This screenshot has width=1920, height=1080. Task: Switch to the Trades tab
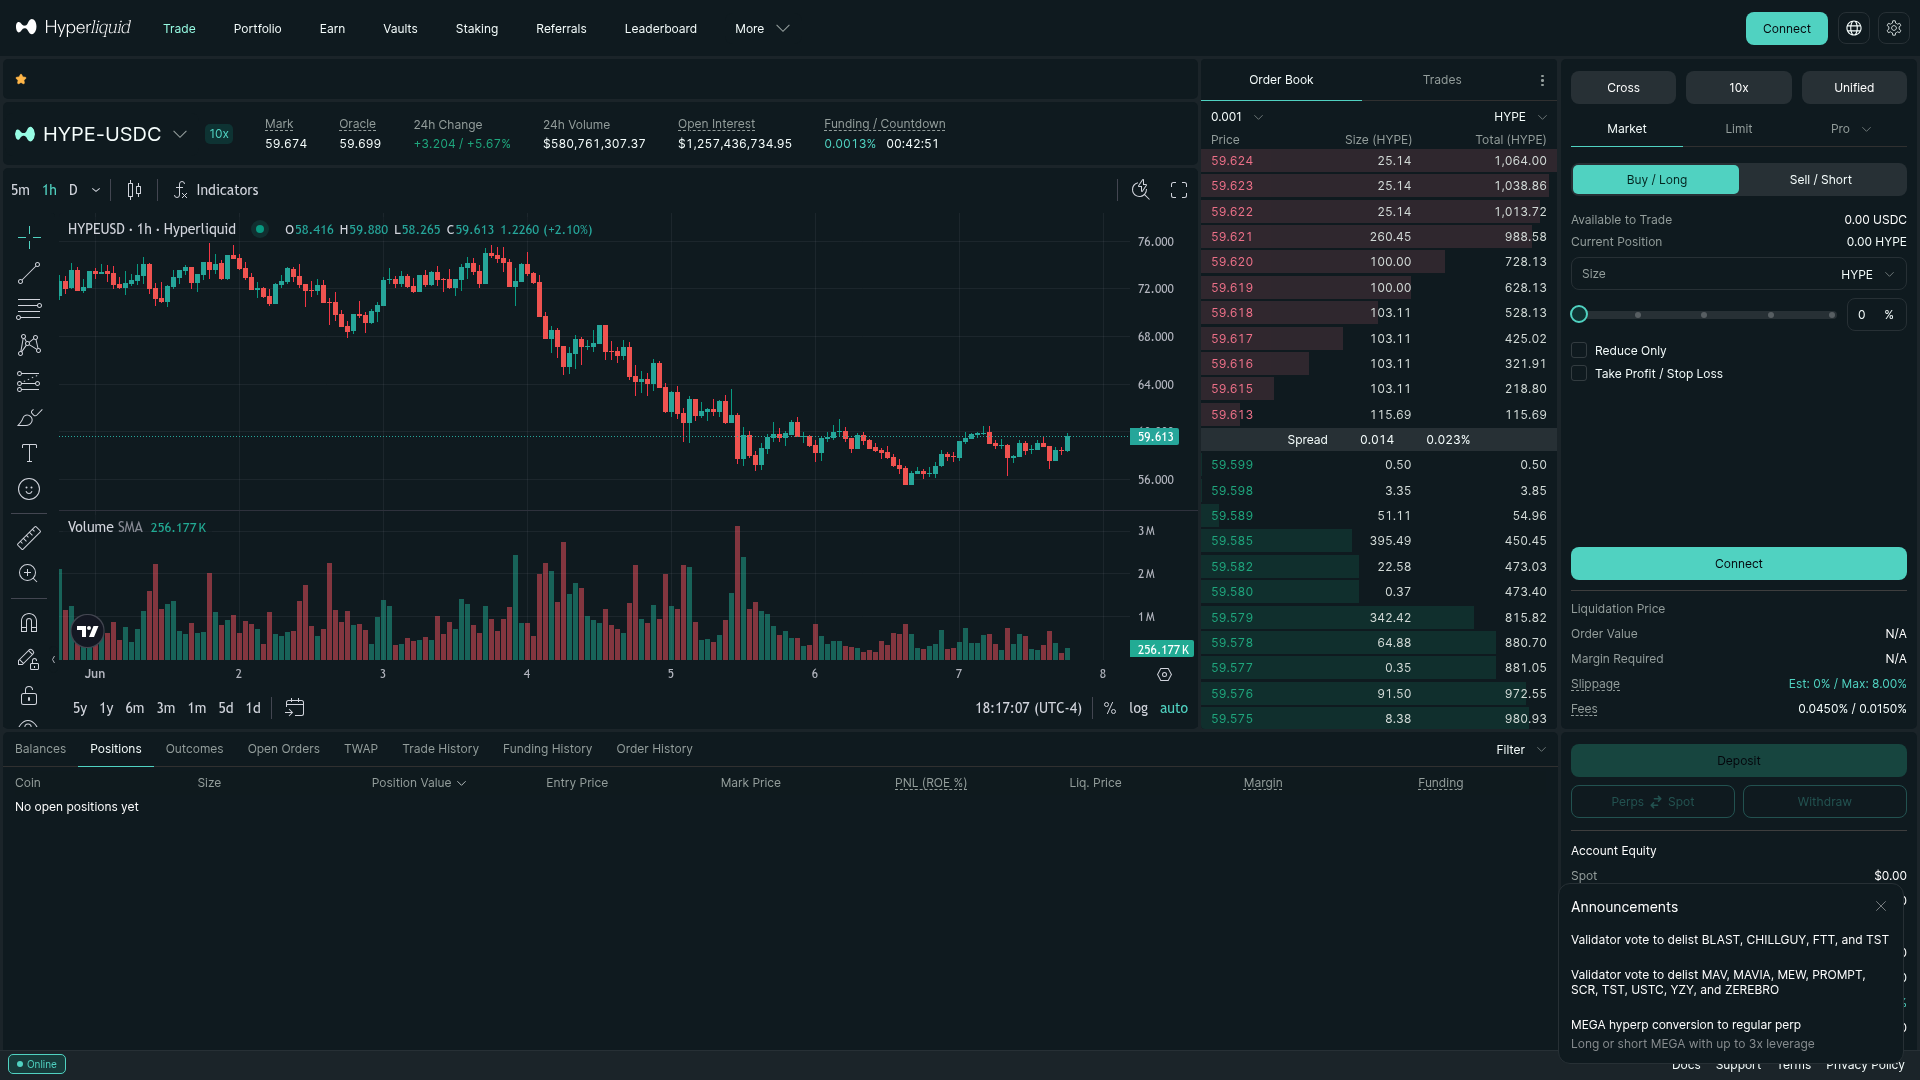pyautogui.click(x=1442, y=80)
